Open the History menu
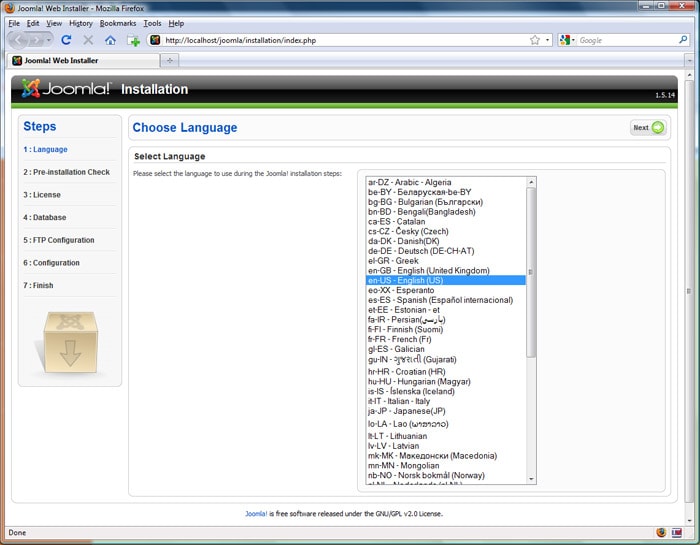The image size is (700, 545). [80, 22]
